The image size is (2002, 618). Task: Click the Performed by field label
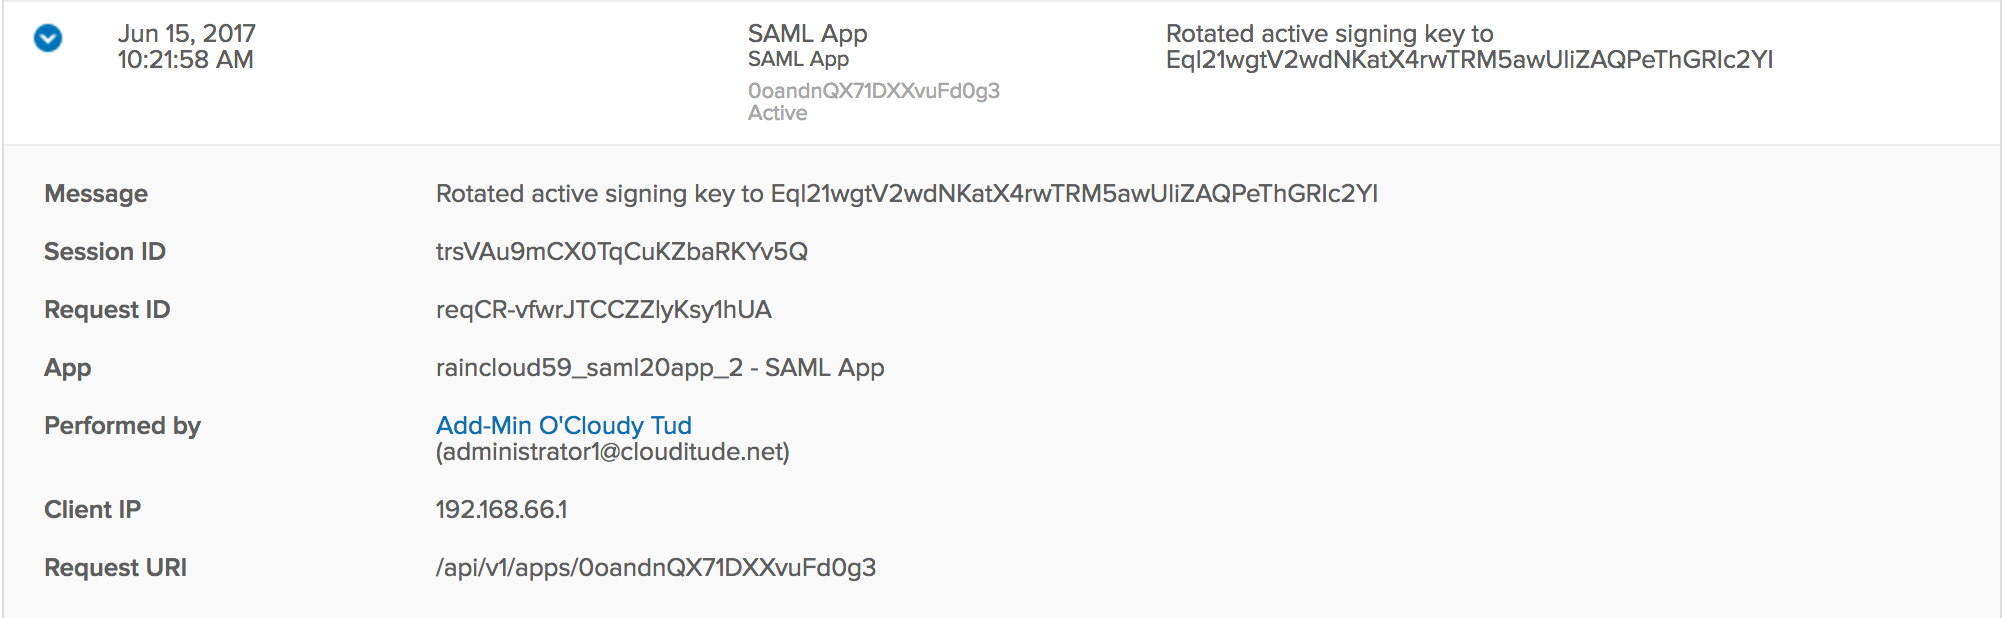[122, 426]
